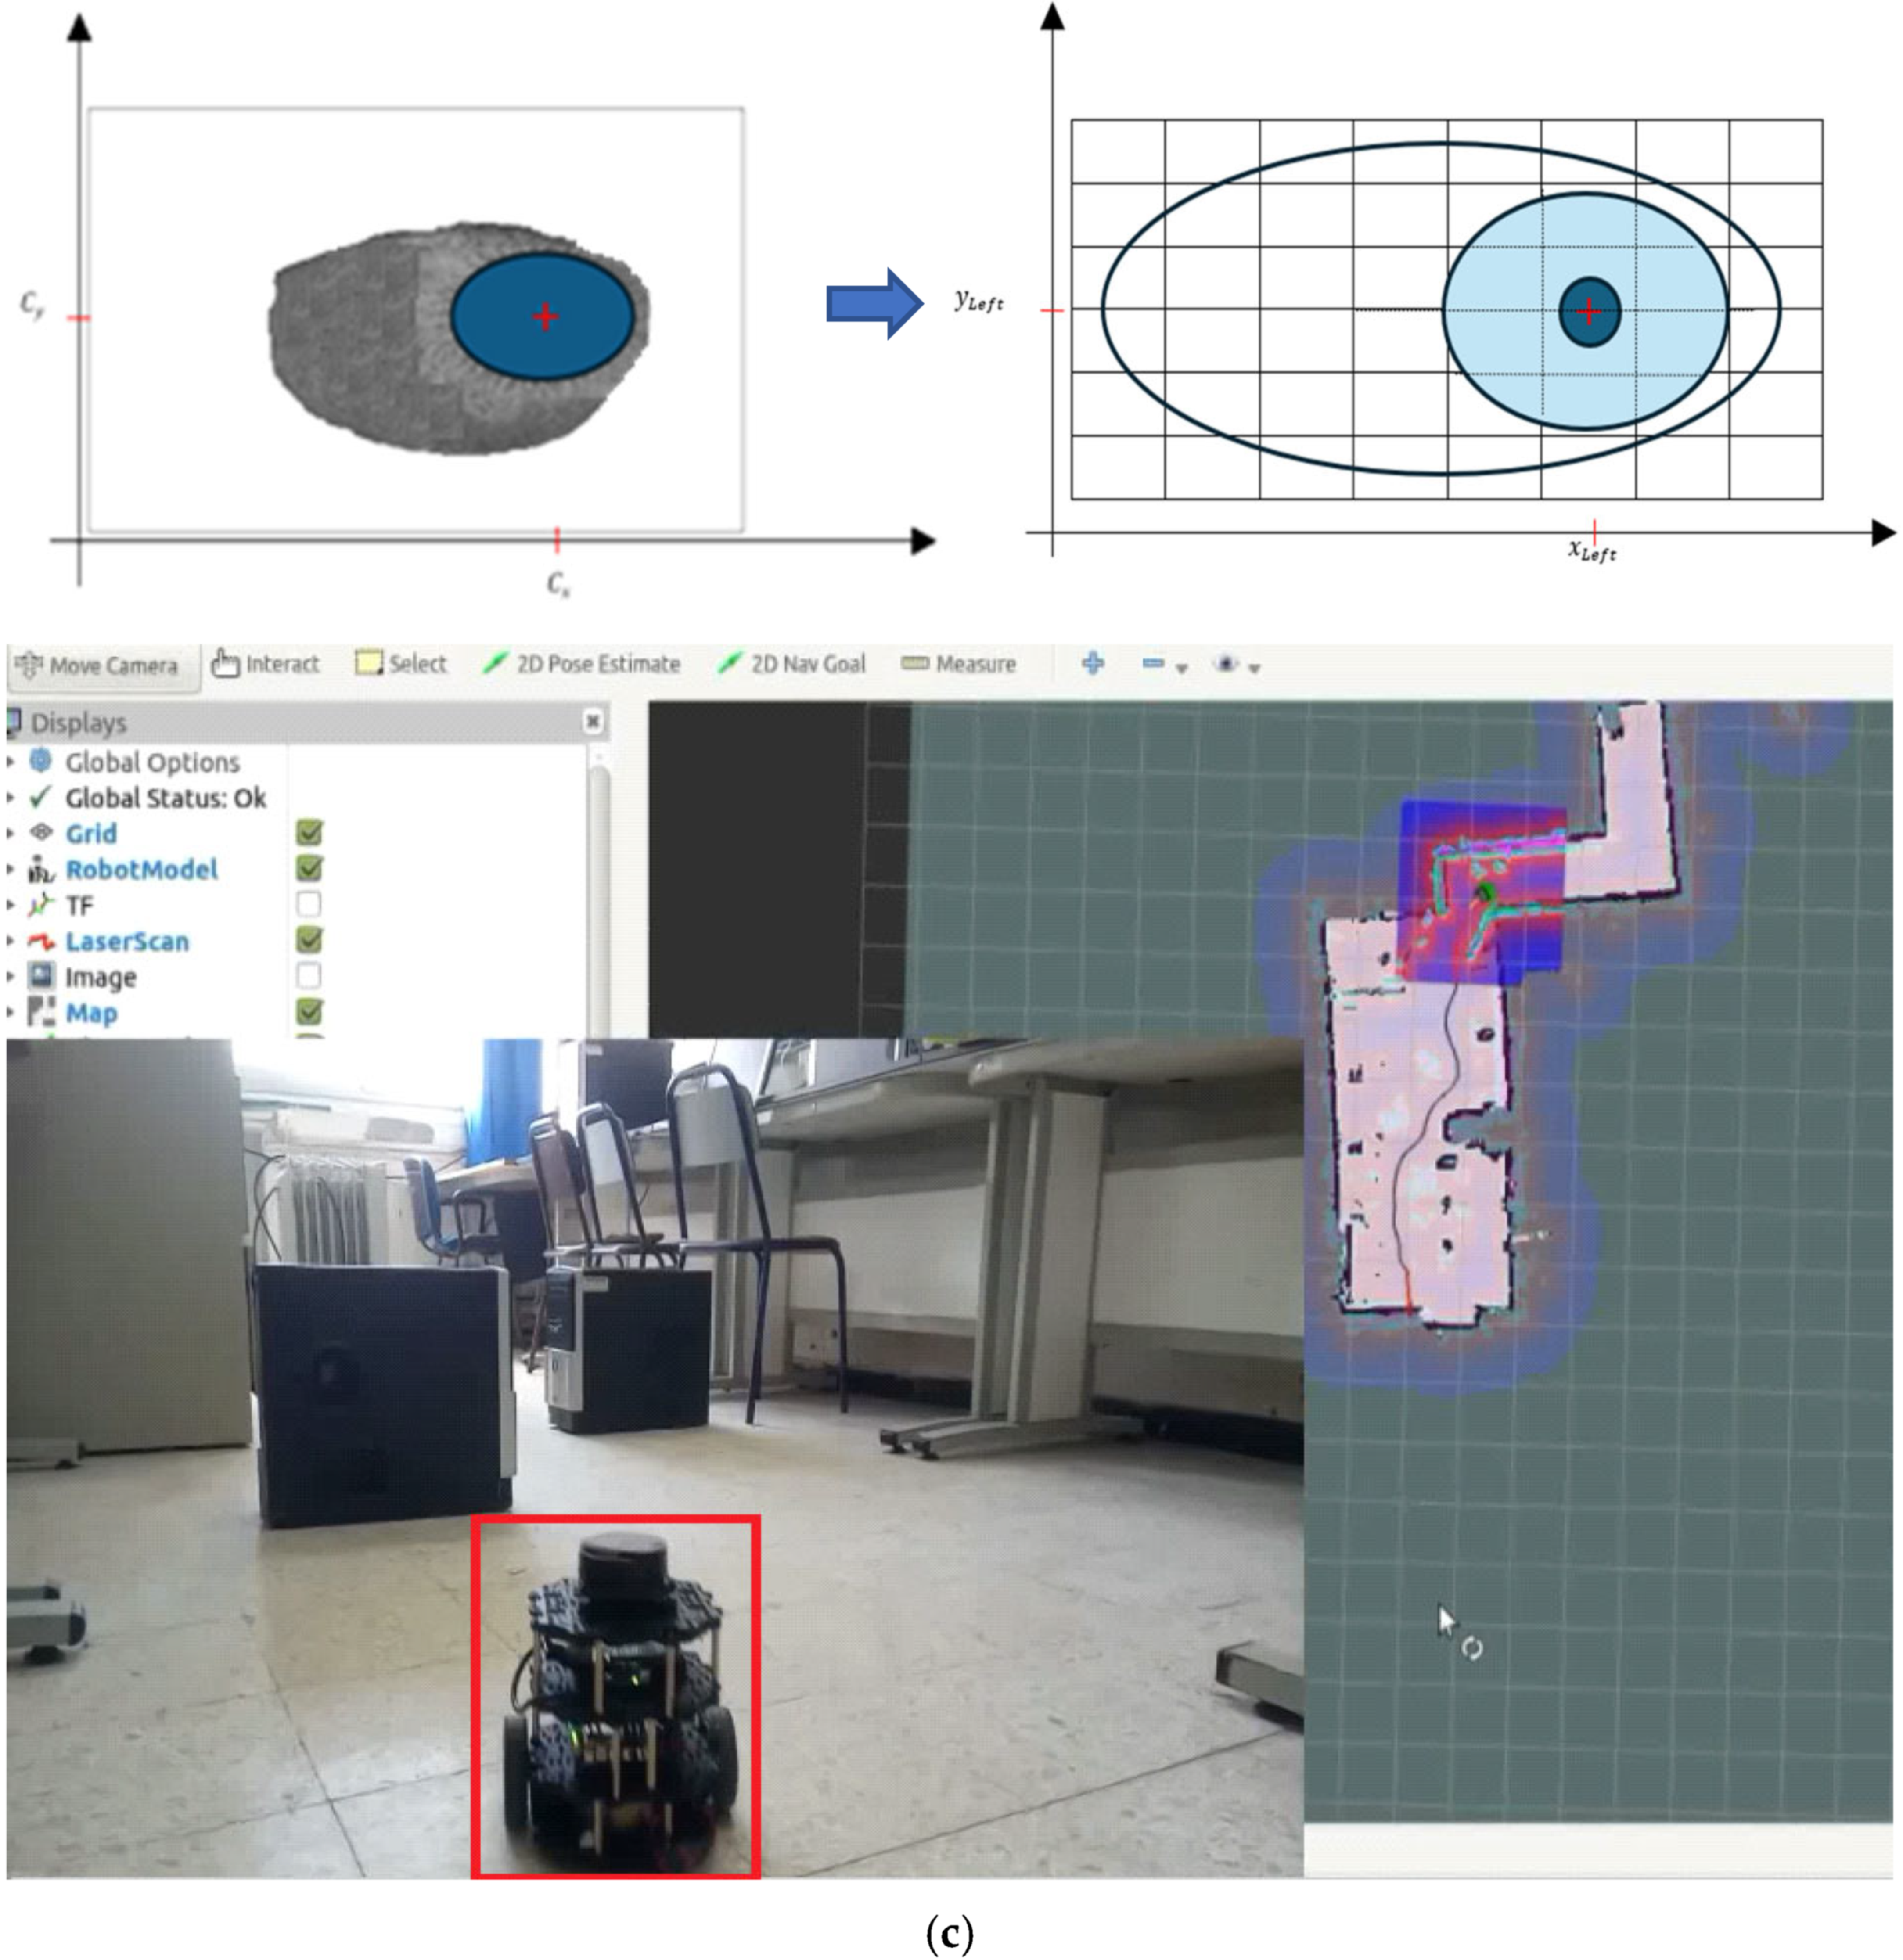Viewport: 1903px width, 1960px height.
Task: Uncheck the Grid display checkbox
Action: click(310, 833)
